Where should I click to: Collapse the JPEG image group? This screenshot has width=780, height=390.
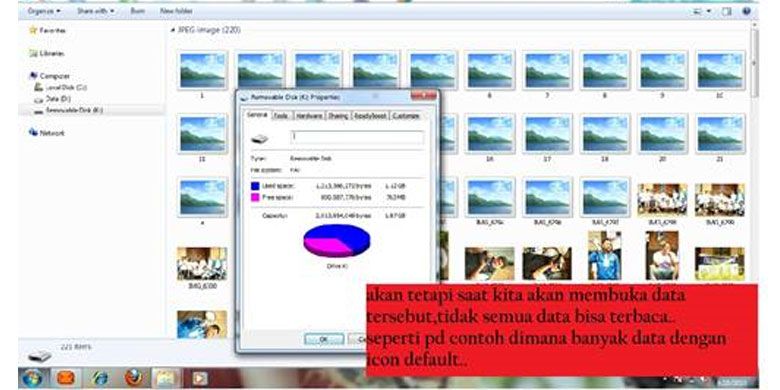pyautogui.click(x=173, y=30)
